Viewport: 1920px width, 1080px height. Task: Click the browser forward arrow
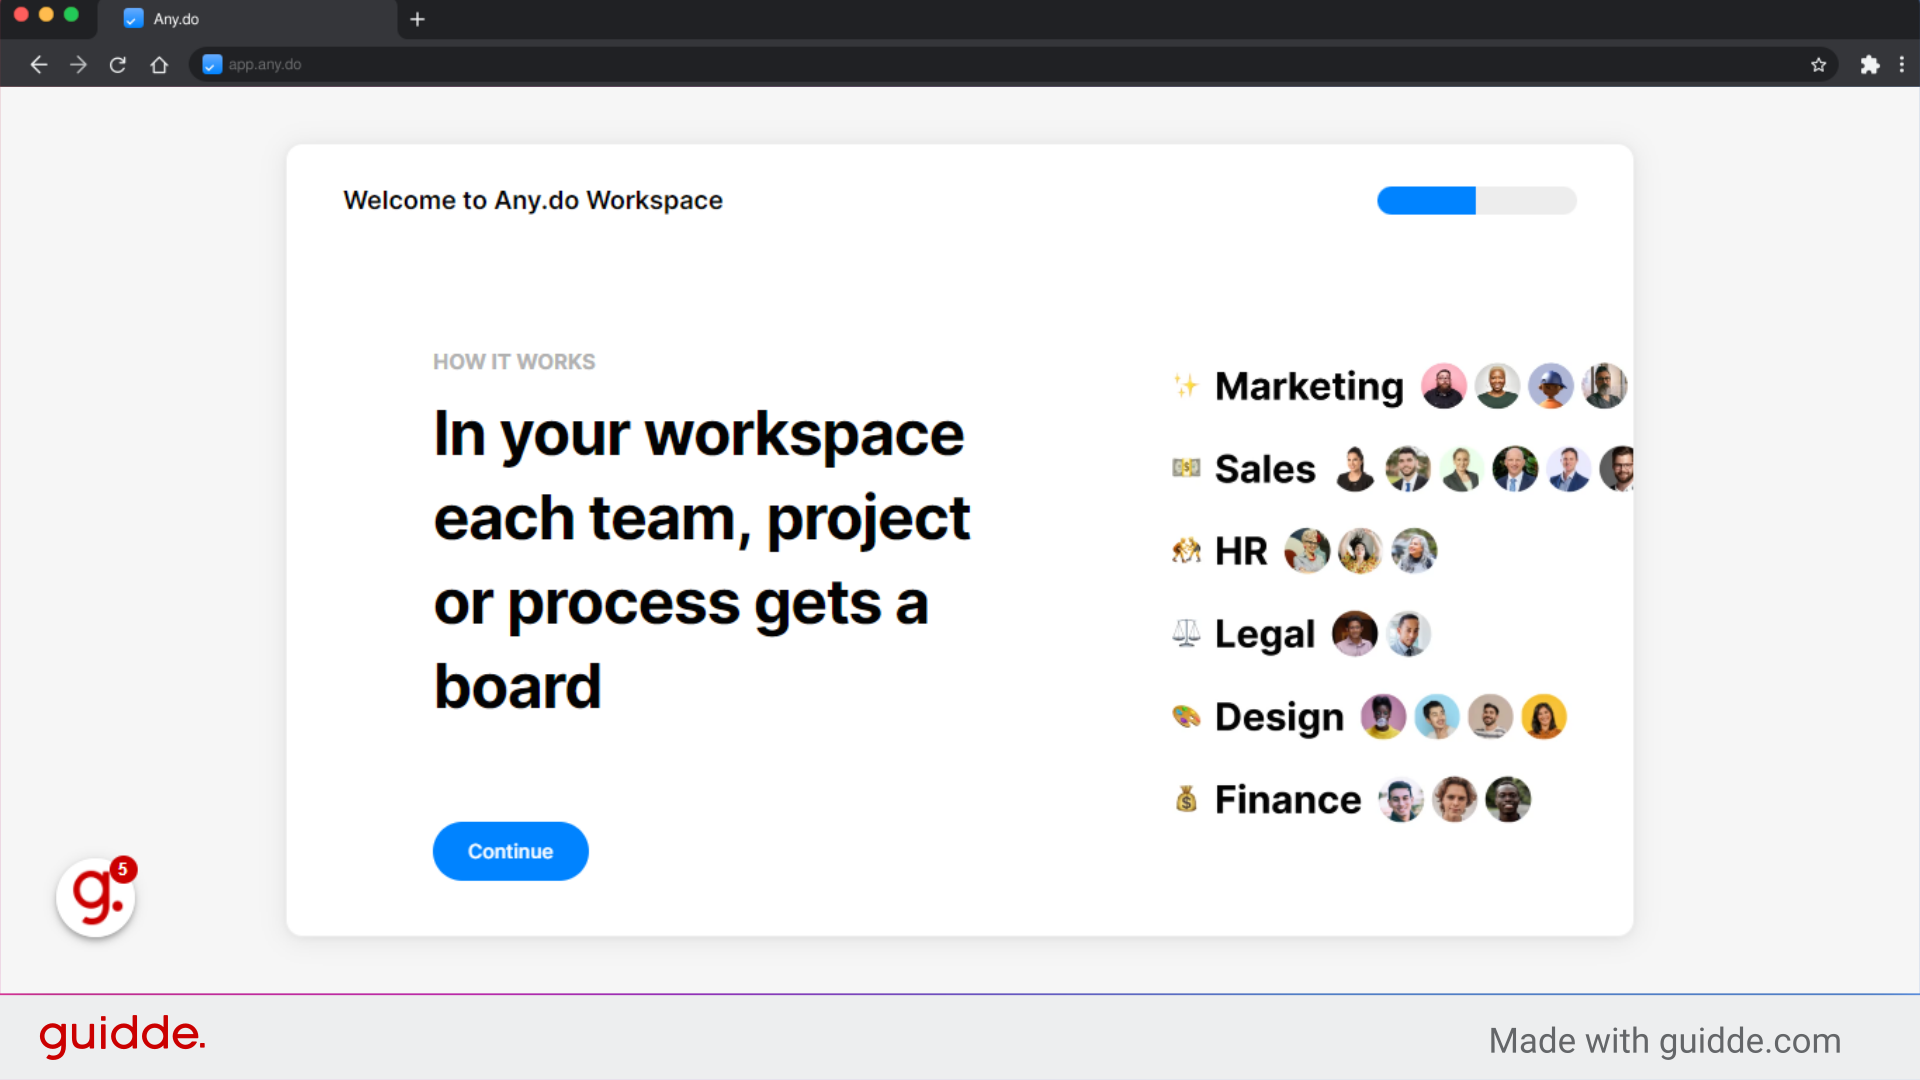point(78,65)
